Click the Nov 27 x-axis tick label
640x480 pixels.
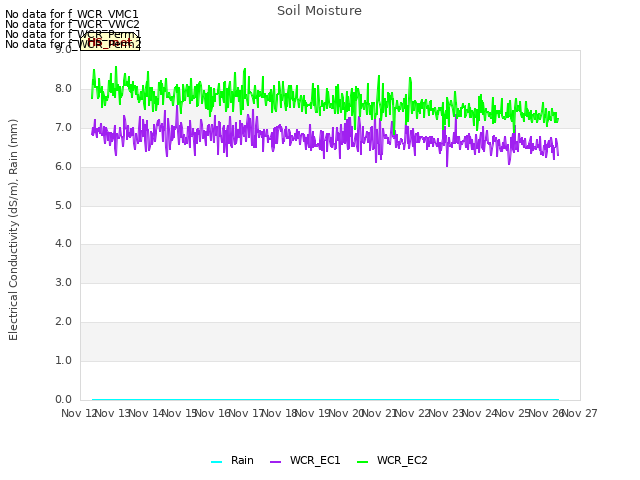pos(580,413)
